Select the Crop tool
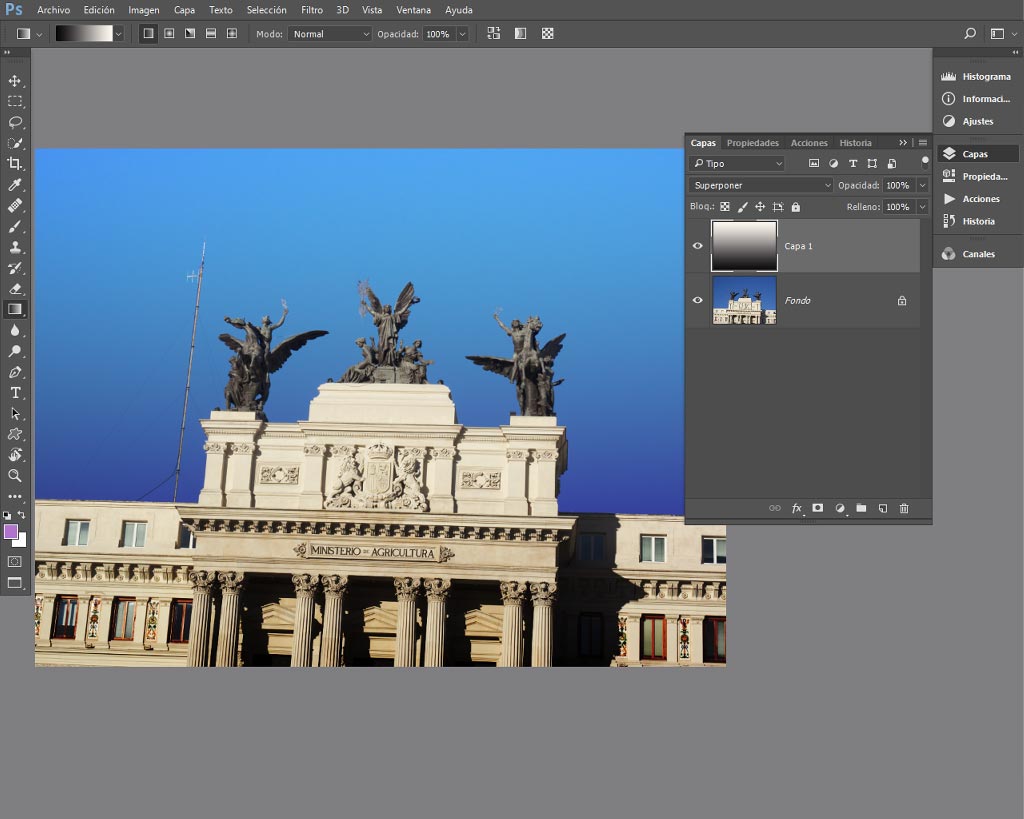Image resolution: width=1024 pixels, height=819 pixels. tap(14, 164)
